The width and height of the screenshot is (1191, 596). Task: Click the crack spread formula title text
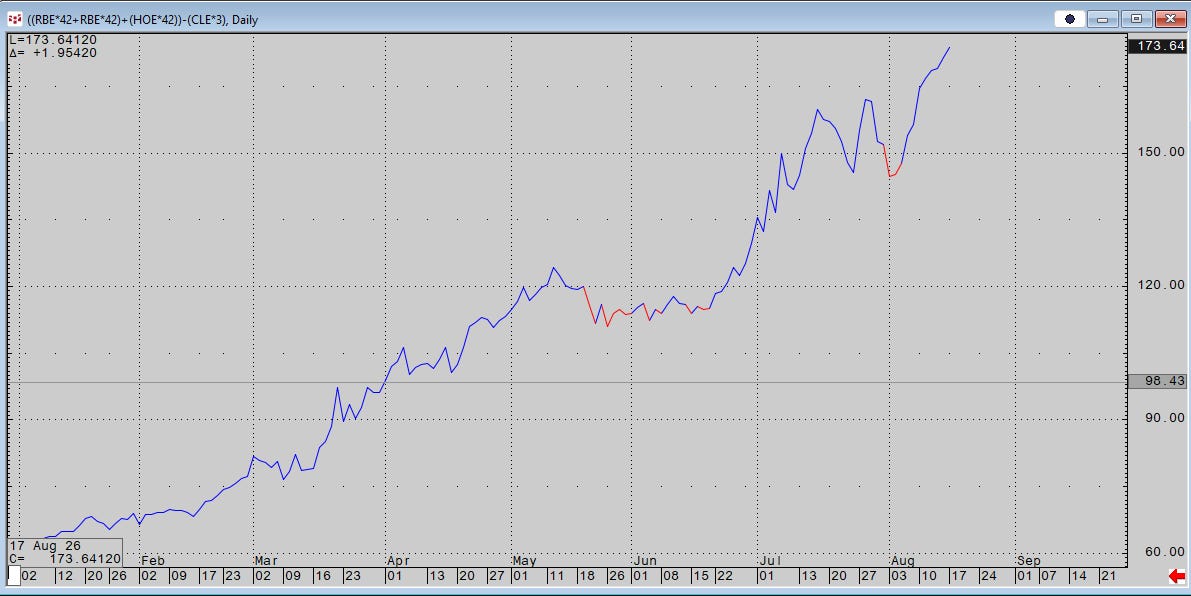(x=143, y=20)
